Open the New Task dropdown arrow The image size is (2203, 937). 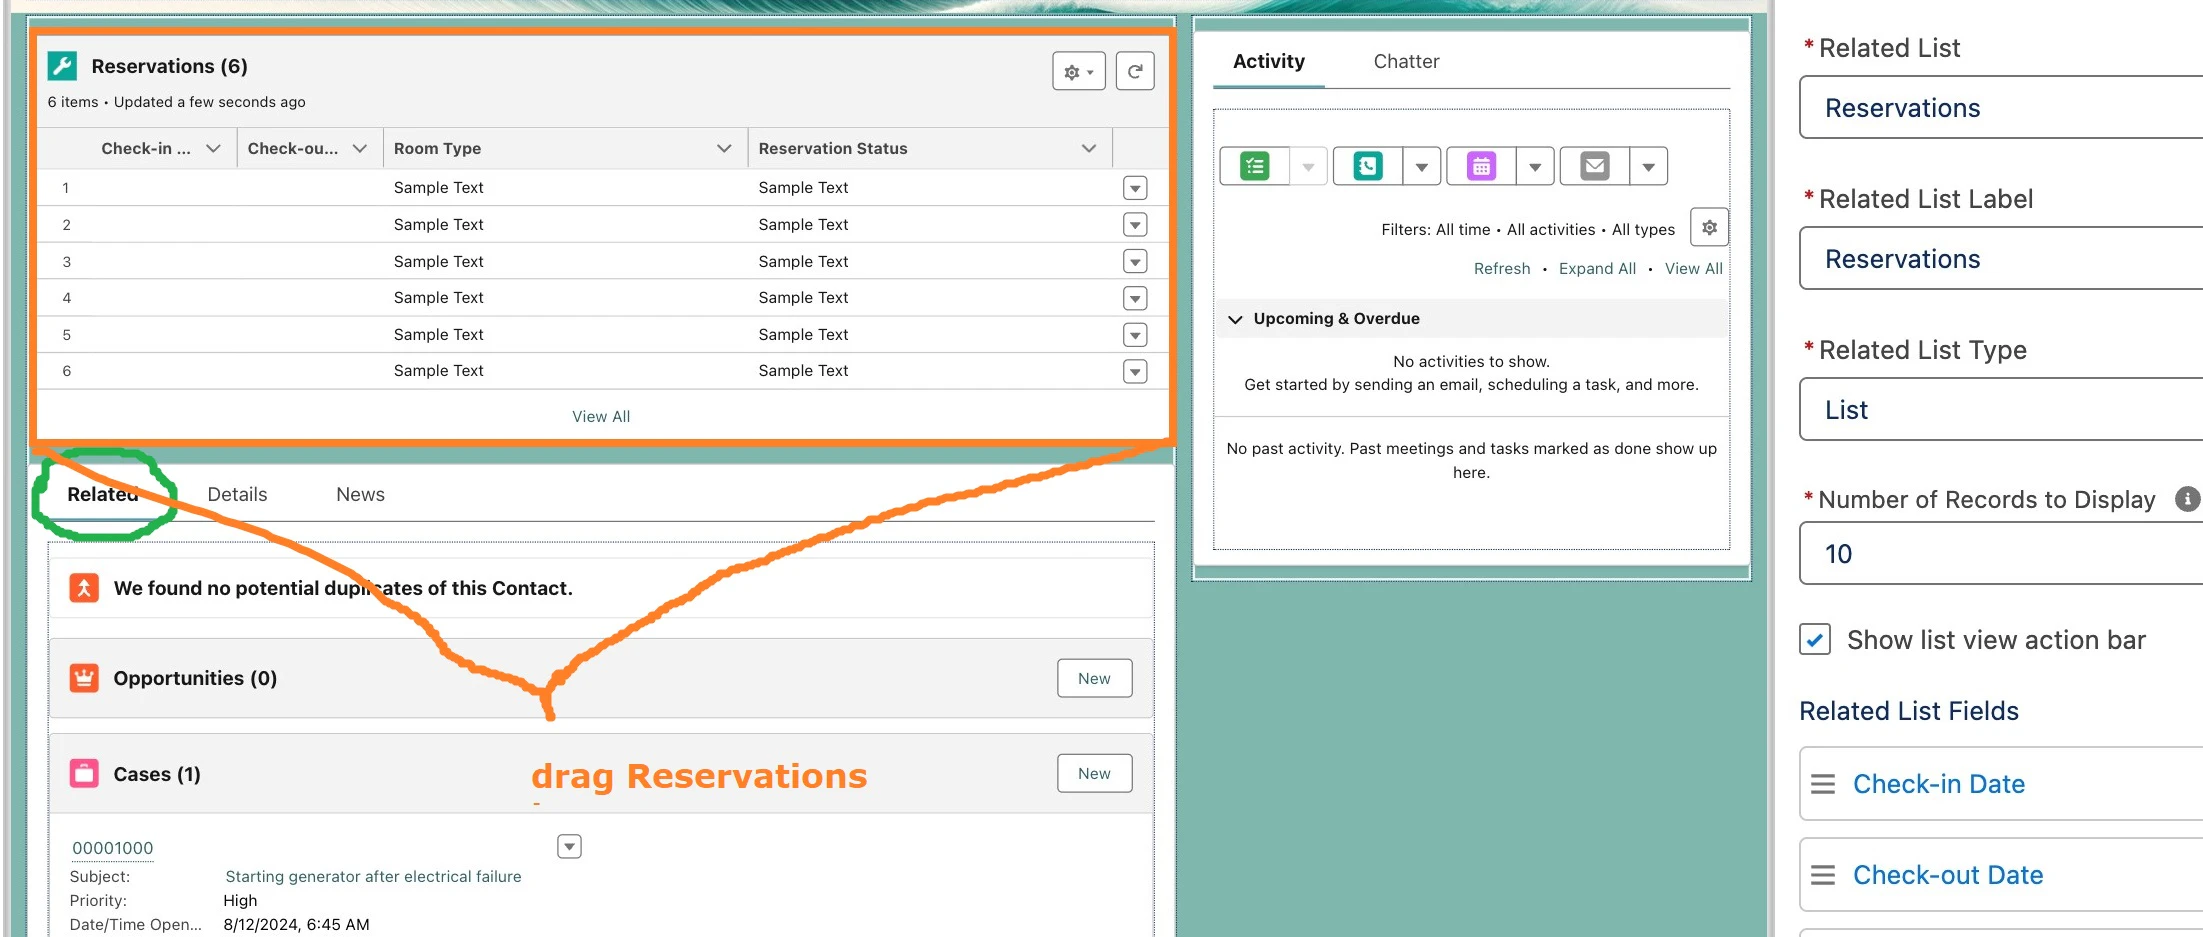click(1308, 166)
